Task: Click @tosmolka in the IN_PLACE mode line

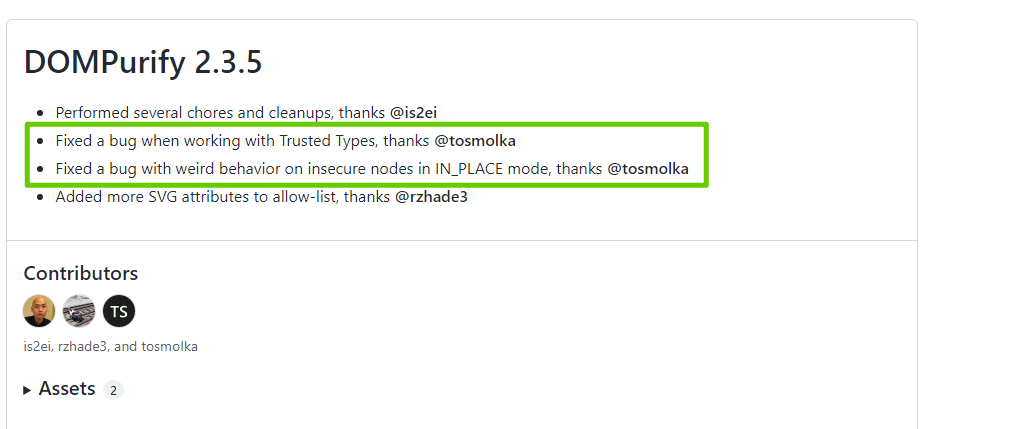Action: coord(648,169)
